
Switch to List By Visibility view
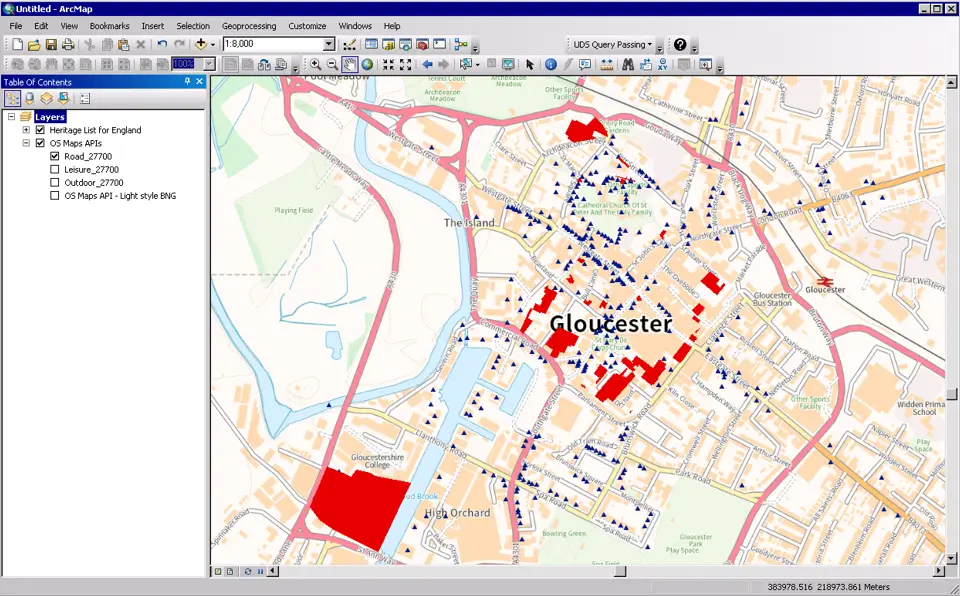point(47,98)
